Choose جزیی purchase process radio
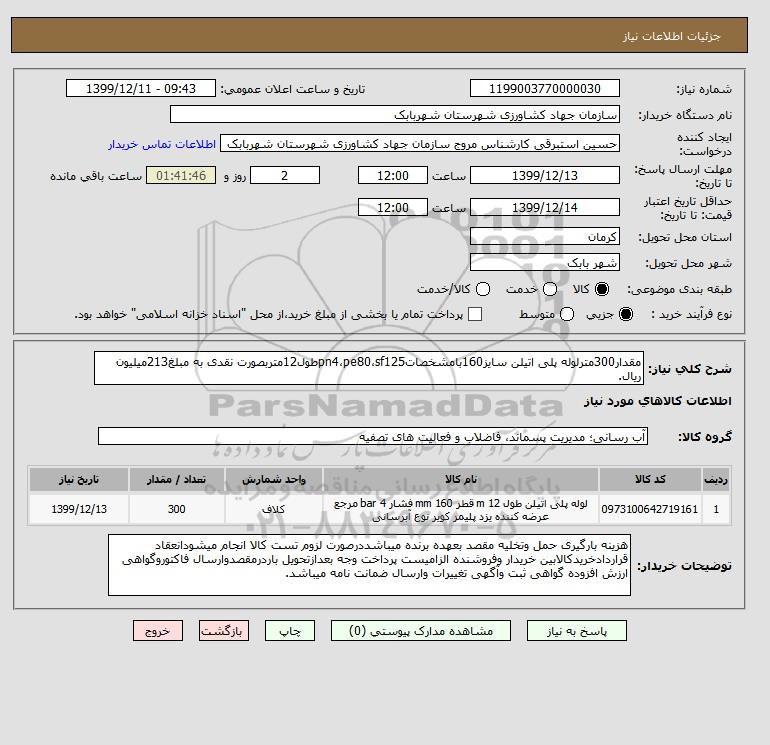This screenshot has width=770, height=745. point(626,314)
